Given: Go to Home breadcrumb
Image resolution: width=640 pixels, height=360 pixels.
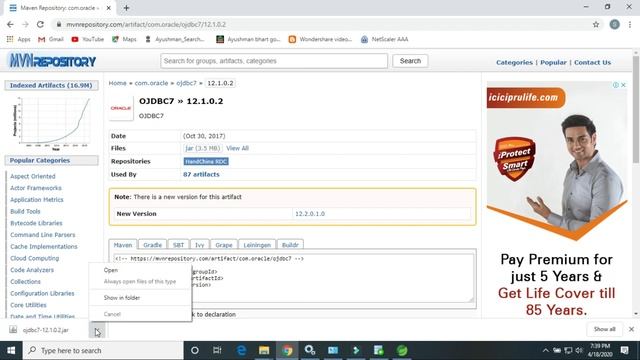Looking at the screenshot, I should click(x=118, y=83).
